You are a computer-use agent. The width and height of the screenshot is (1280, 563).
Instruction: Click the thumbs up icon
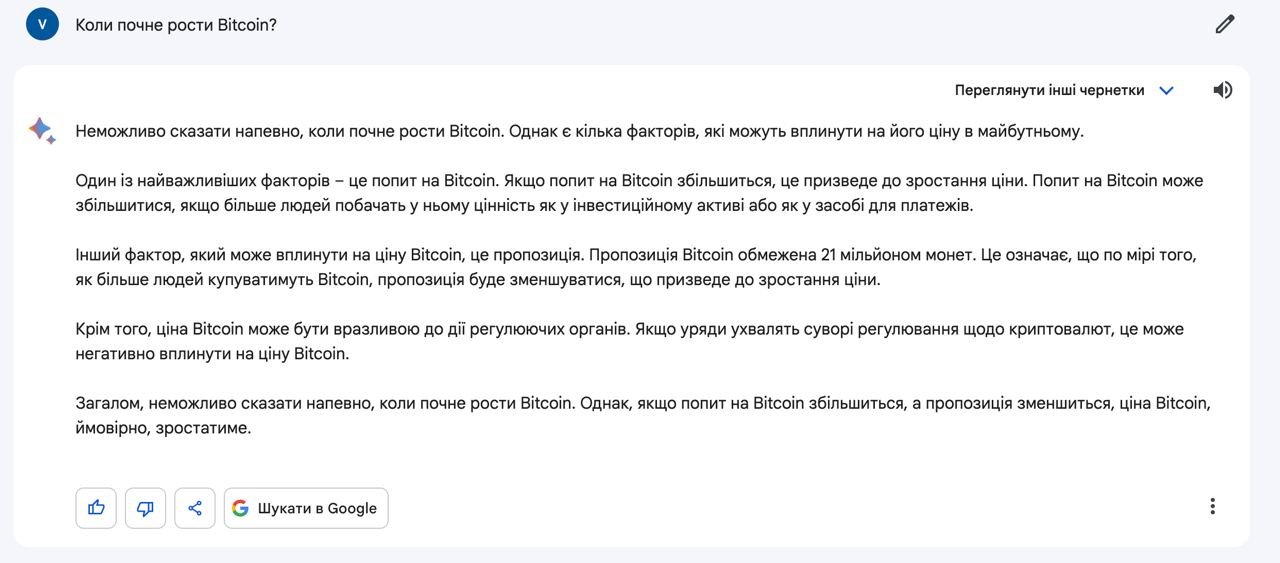[96, 508]
